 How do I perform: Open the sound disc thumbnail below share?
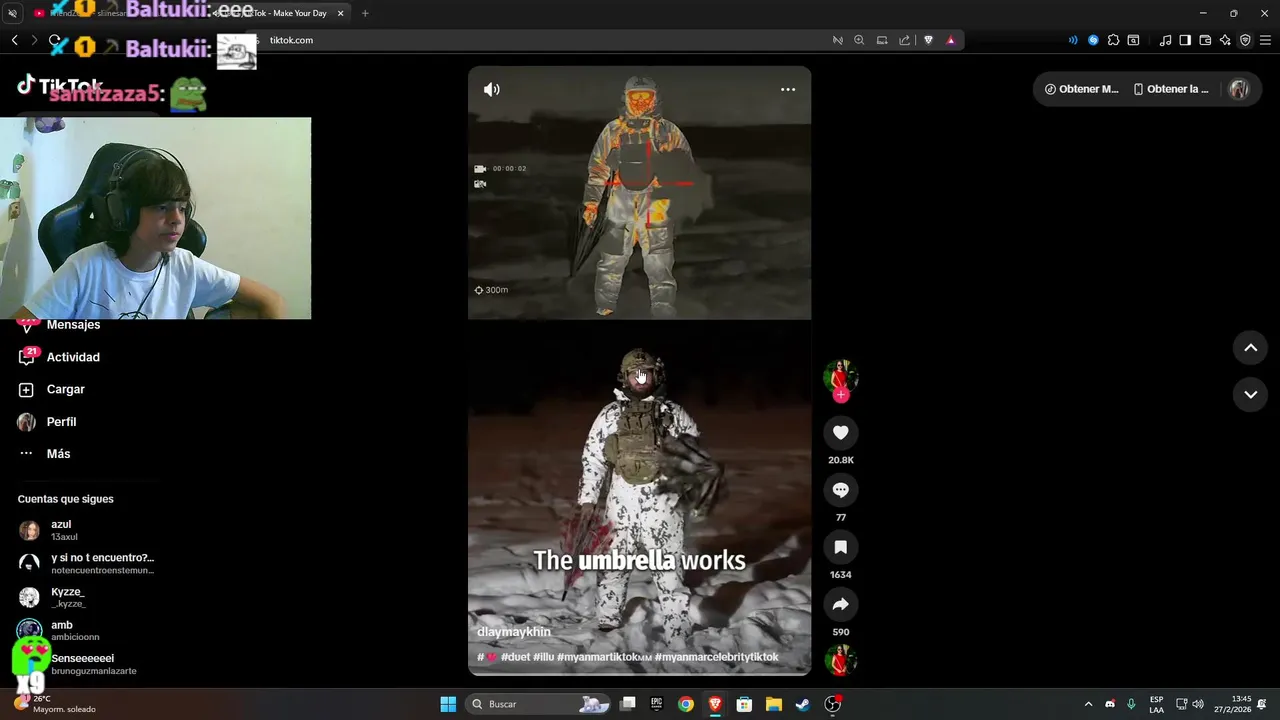(840, 660)
